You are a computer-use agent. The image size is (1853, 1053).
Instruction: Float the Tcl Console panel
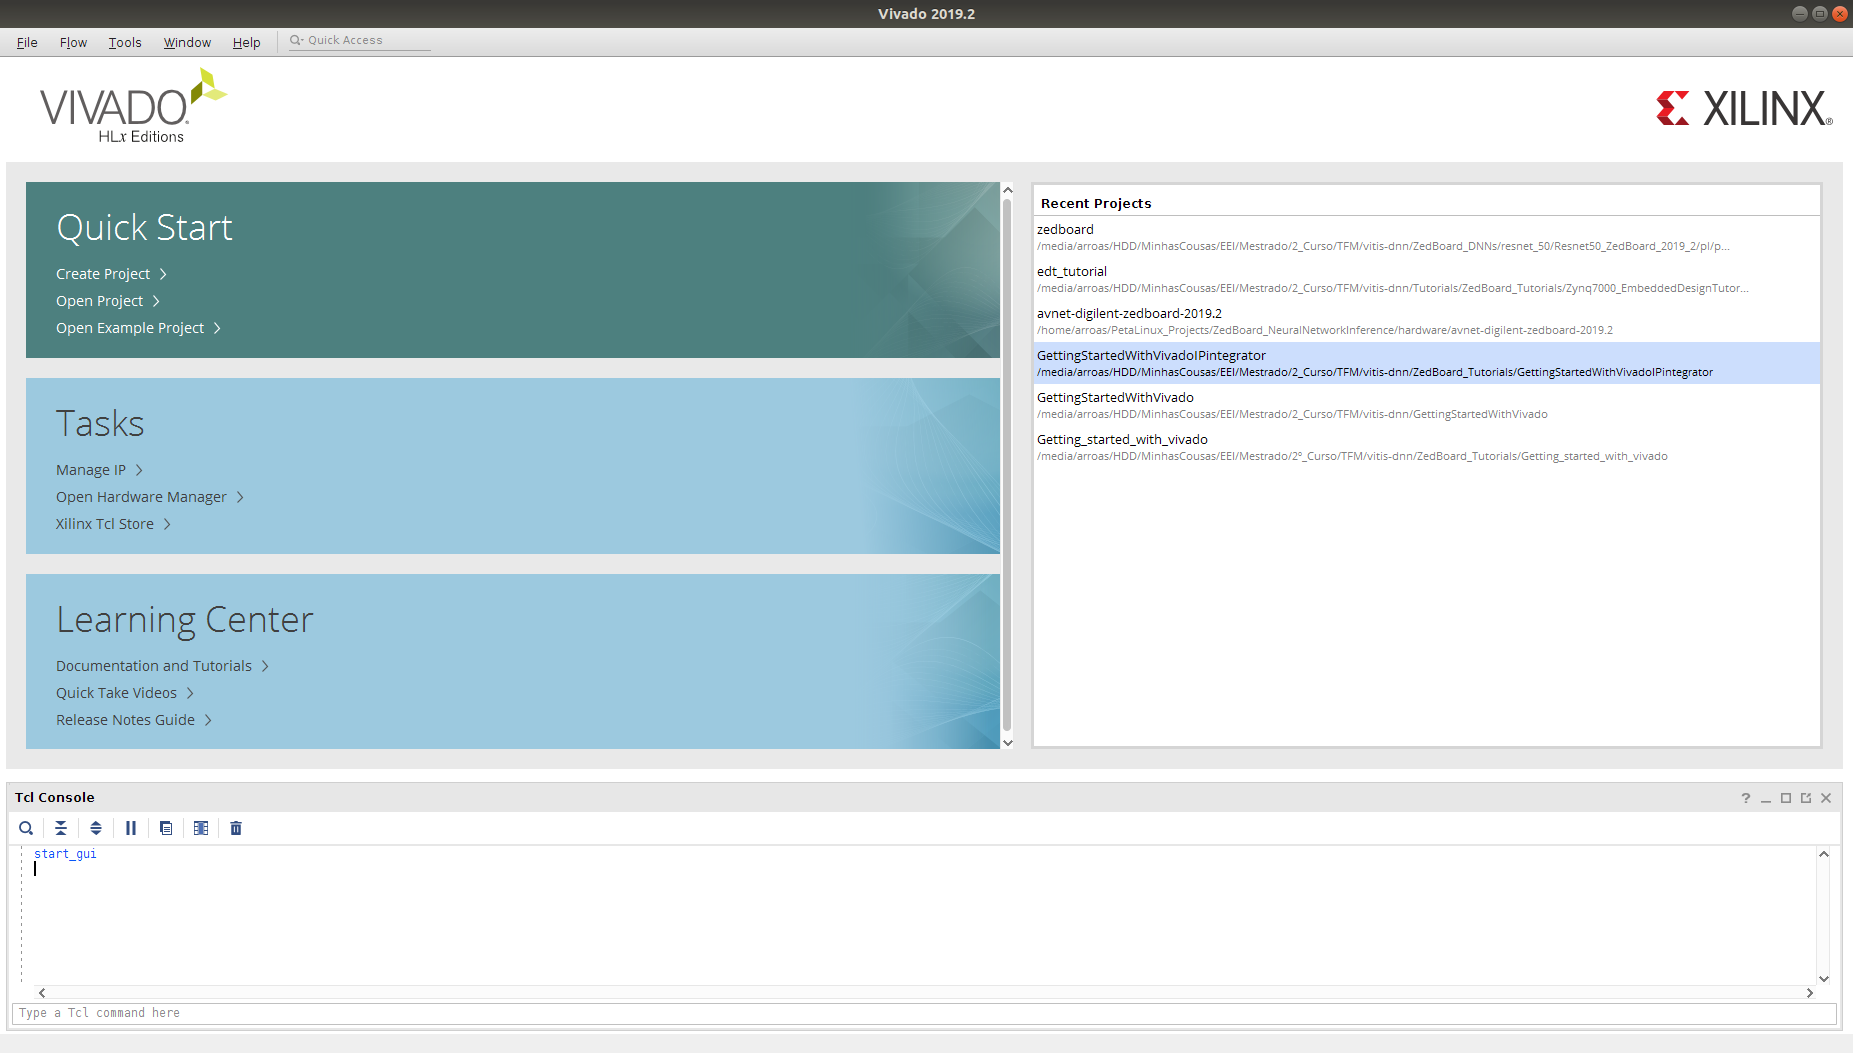tap(1806, 798)
